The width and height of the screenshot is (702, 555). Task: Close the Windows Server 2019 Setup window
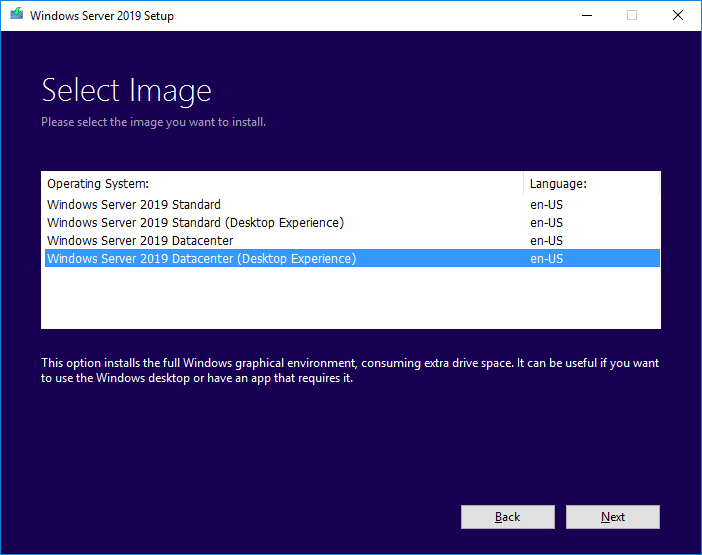(678, 15)
